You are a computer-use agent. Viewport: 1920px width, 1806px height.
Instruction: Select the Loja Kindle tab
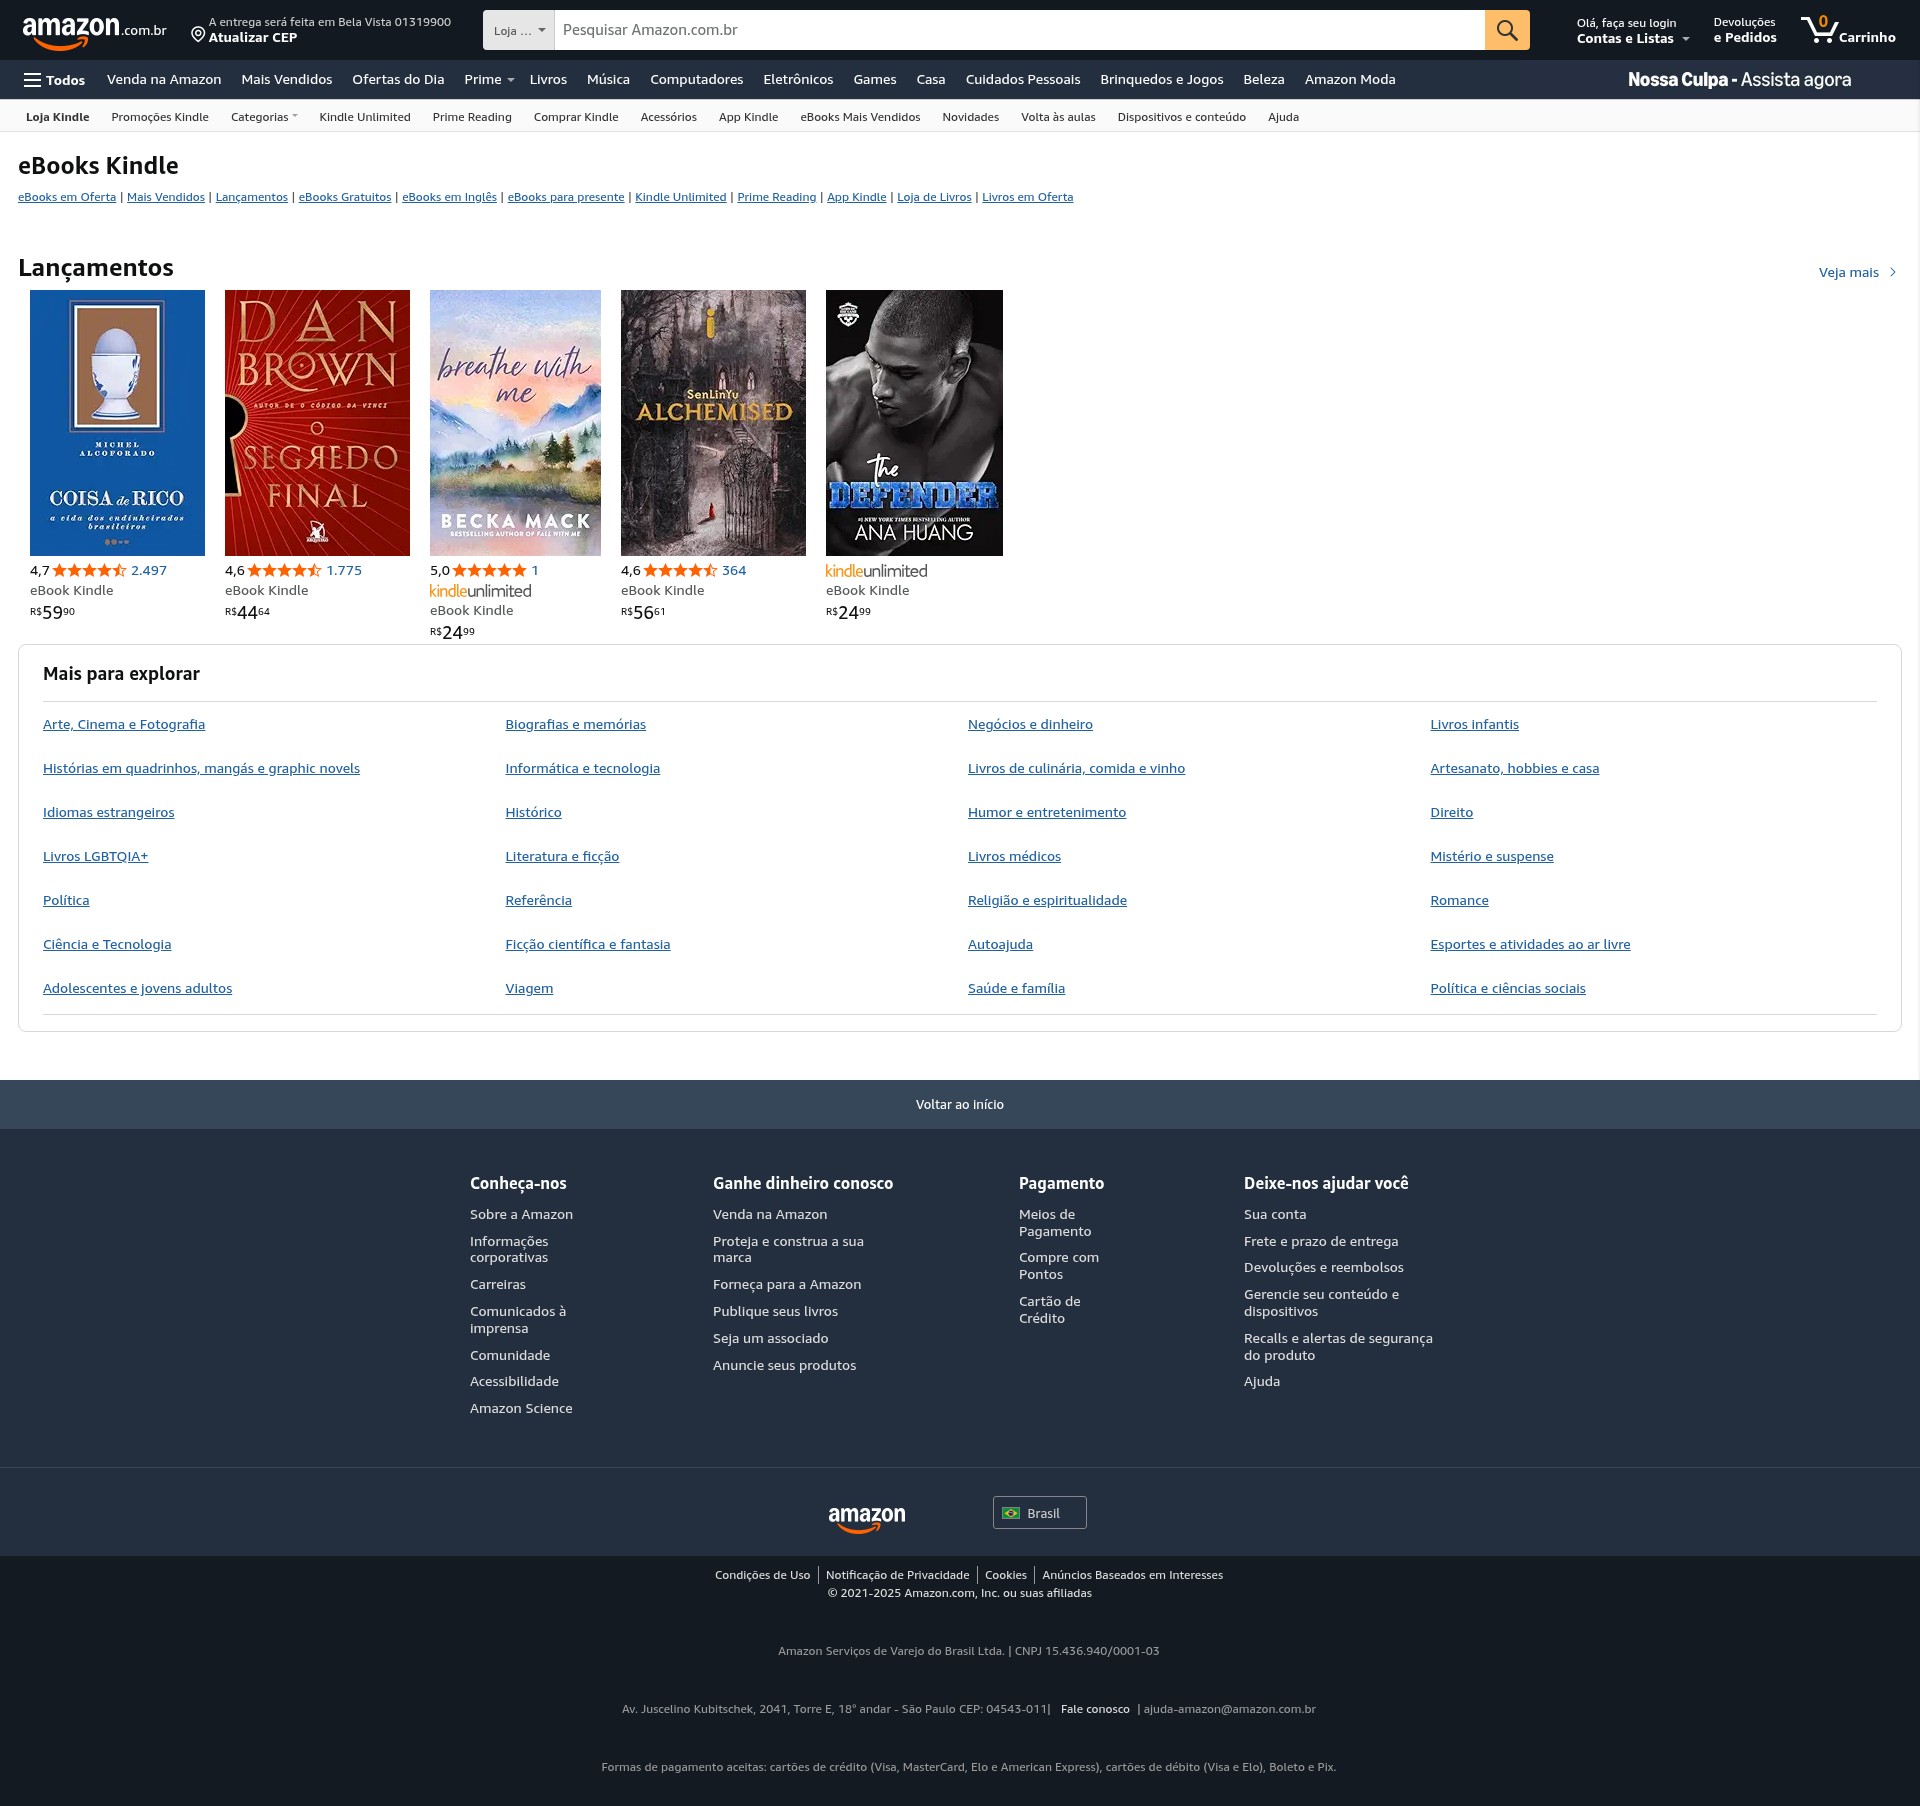pos(58,117)
